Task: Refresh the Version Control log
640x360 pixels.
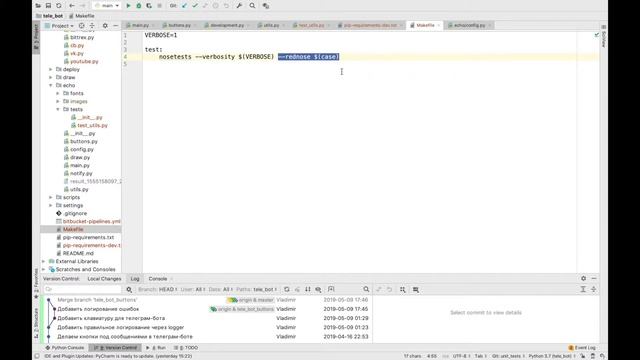Action: pyautogui.click(x=287, y=289)
